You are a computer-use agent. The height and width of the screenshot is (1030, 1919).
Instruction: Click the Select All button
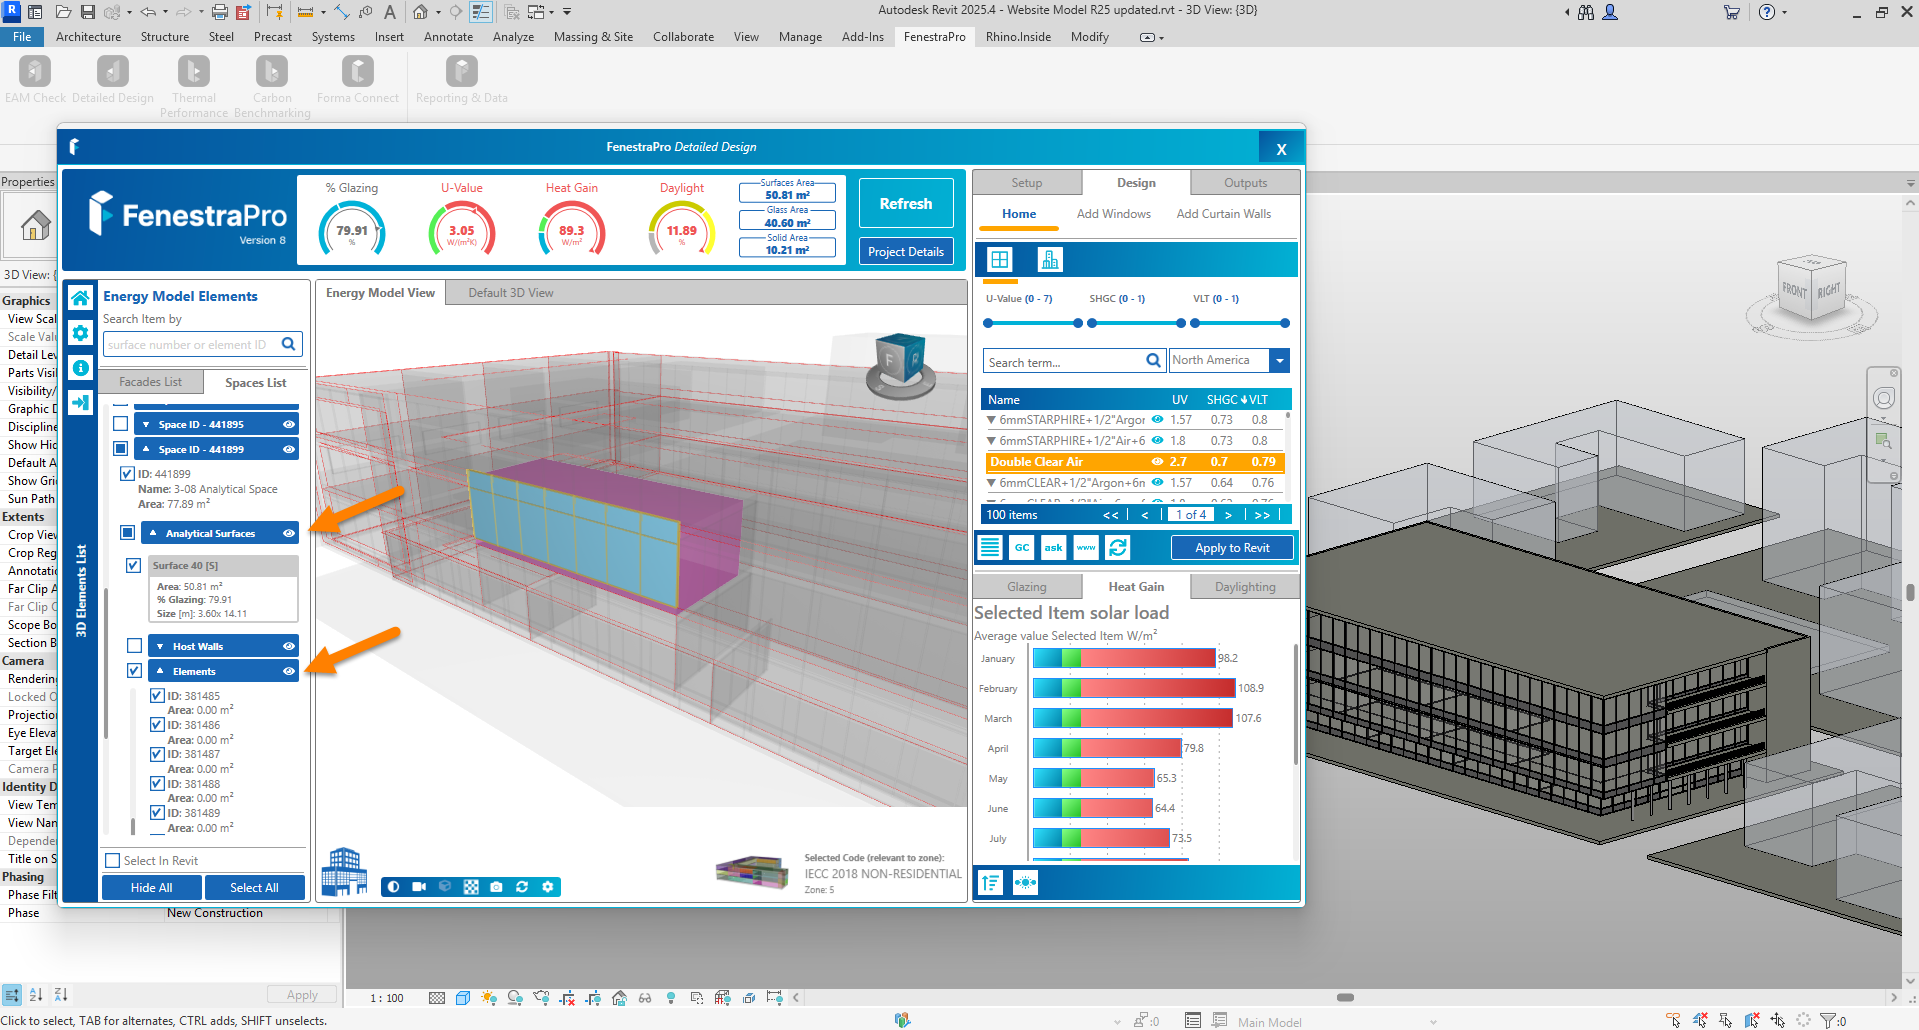[x=254, y=887]
